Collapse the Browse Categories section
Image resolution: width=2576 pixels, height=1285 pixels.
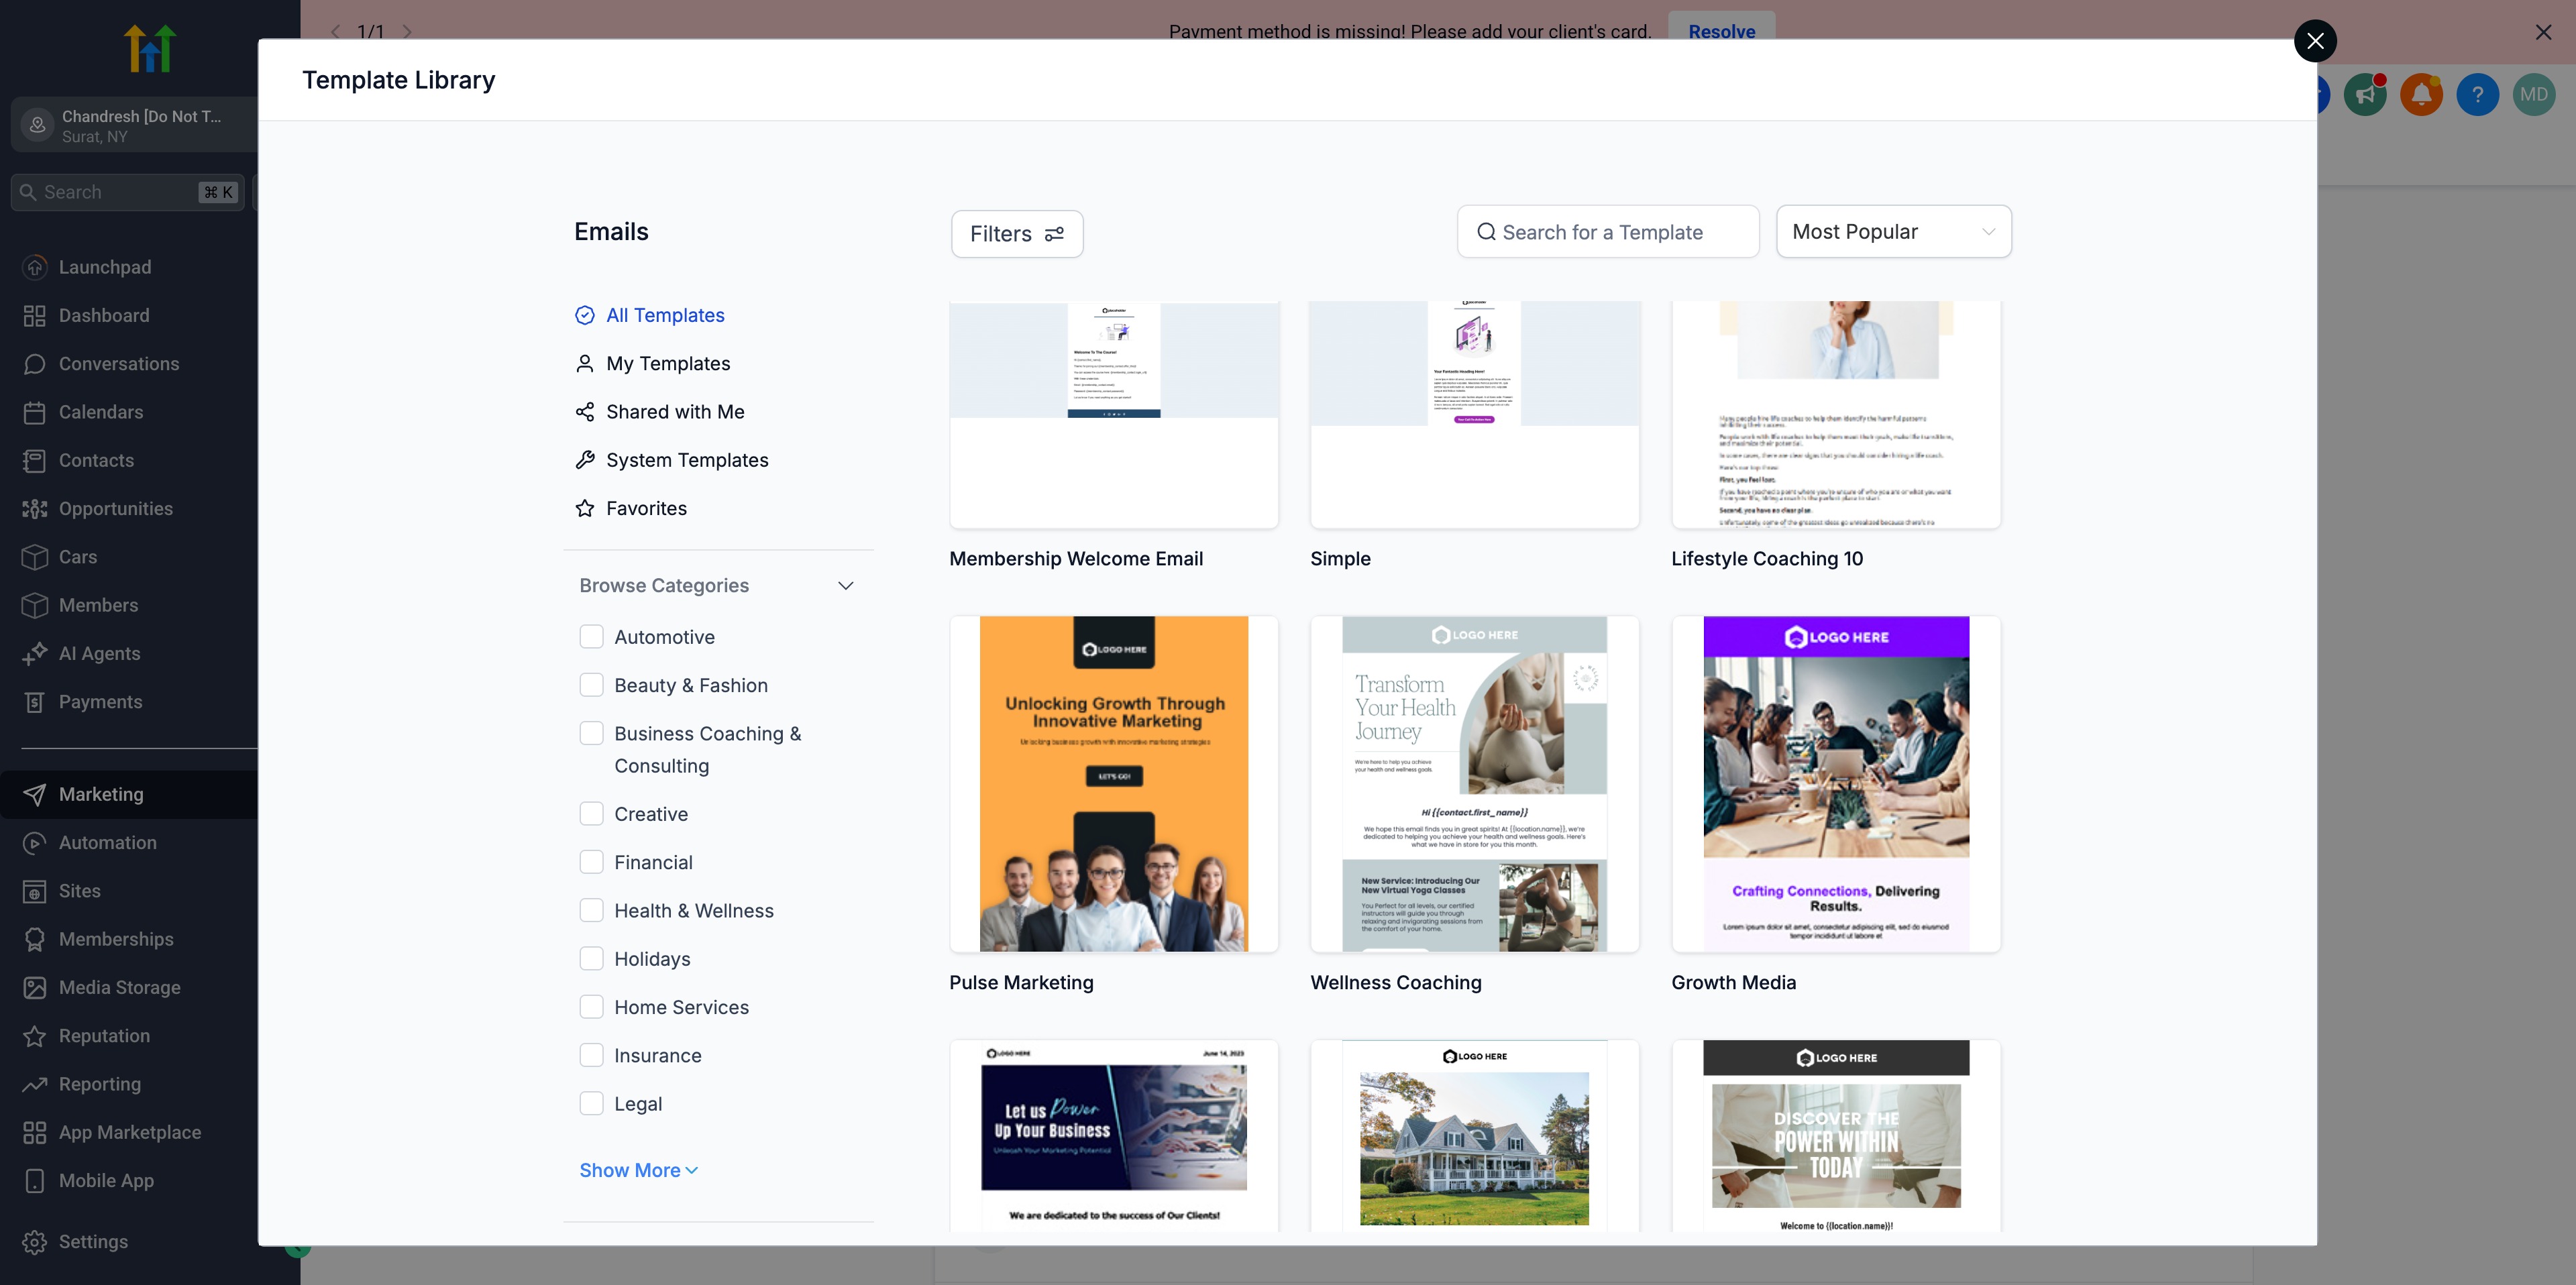(845, 586)
